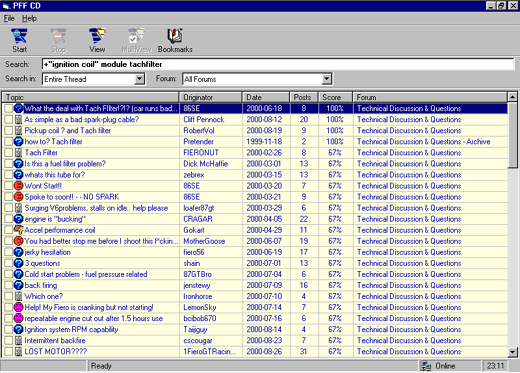The image size is (520, 373).
Task: Check the box for 'As simple as a bad spark-plug cable?'
Action: [x=8, y=119]
